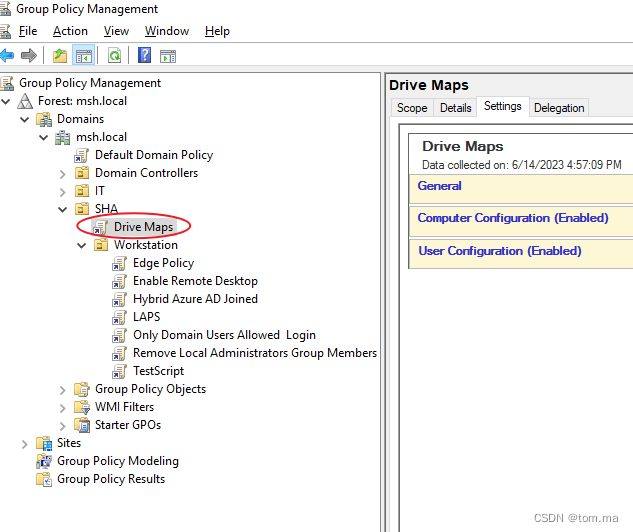Image resolution: width=633 pixels, height=532 pixels.
Task: Expand the Sites node
Action: coord(25,444)
